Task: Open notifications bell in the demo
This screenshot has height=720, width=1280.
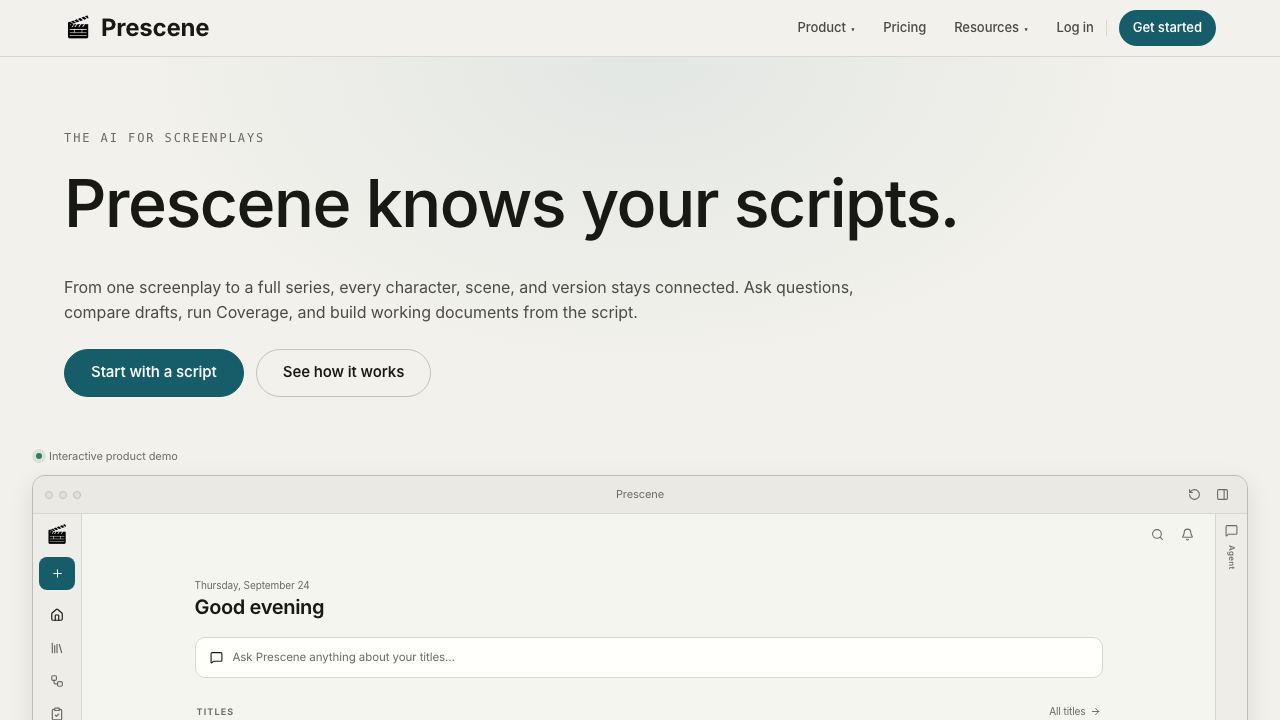Action: click(1187, 535)
